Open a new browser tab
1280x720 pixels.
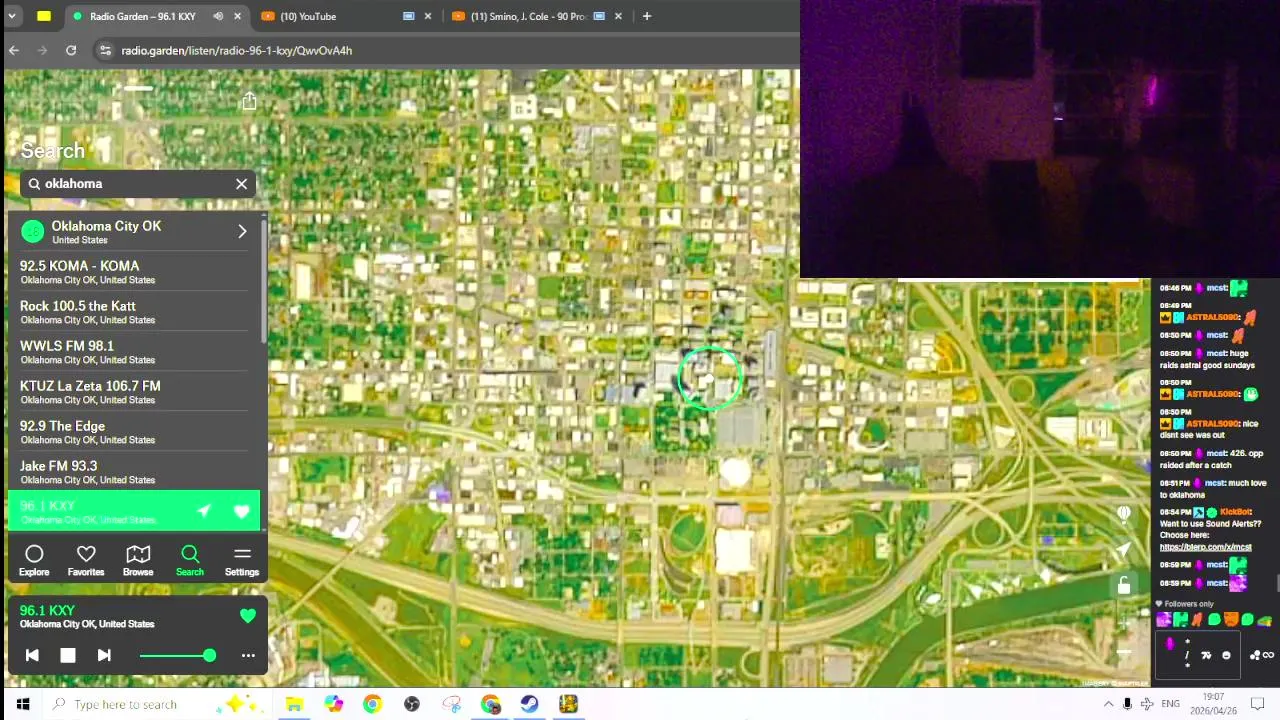(x=647, y=16)
